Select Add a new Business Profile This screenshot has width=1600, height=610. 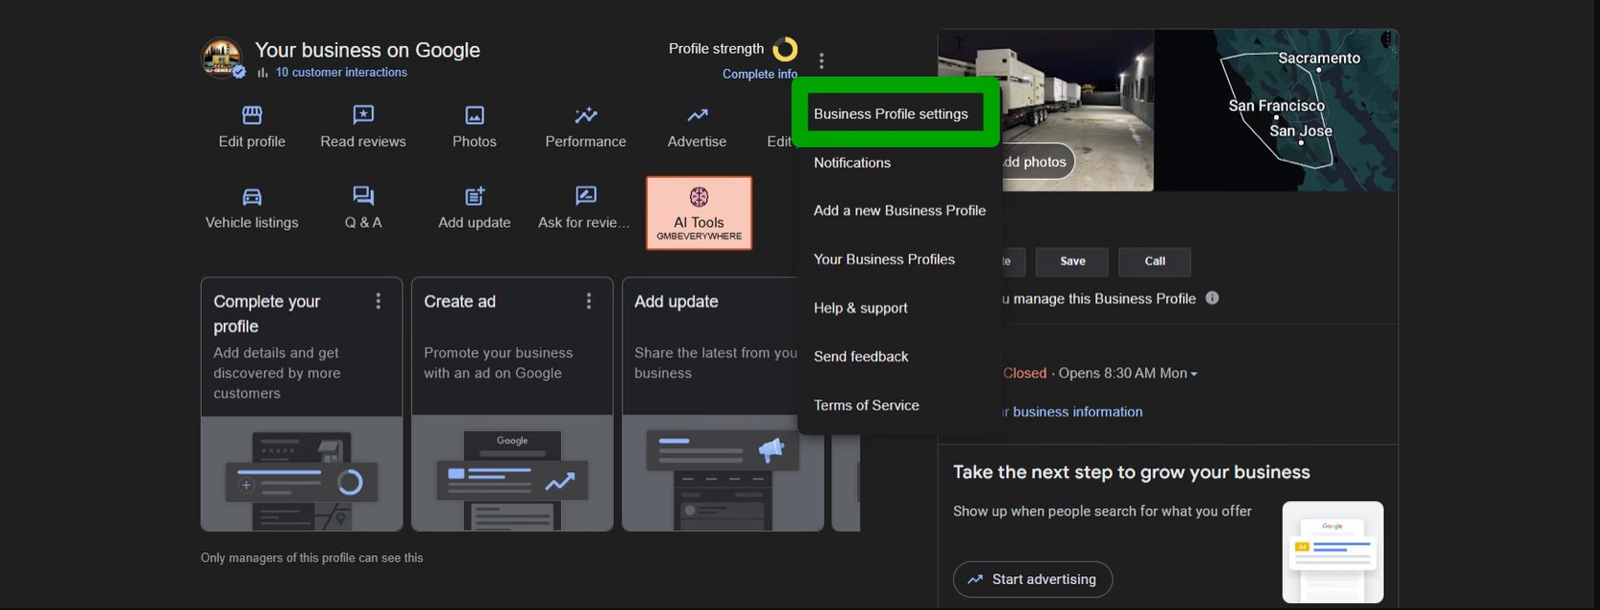899,211
